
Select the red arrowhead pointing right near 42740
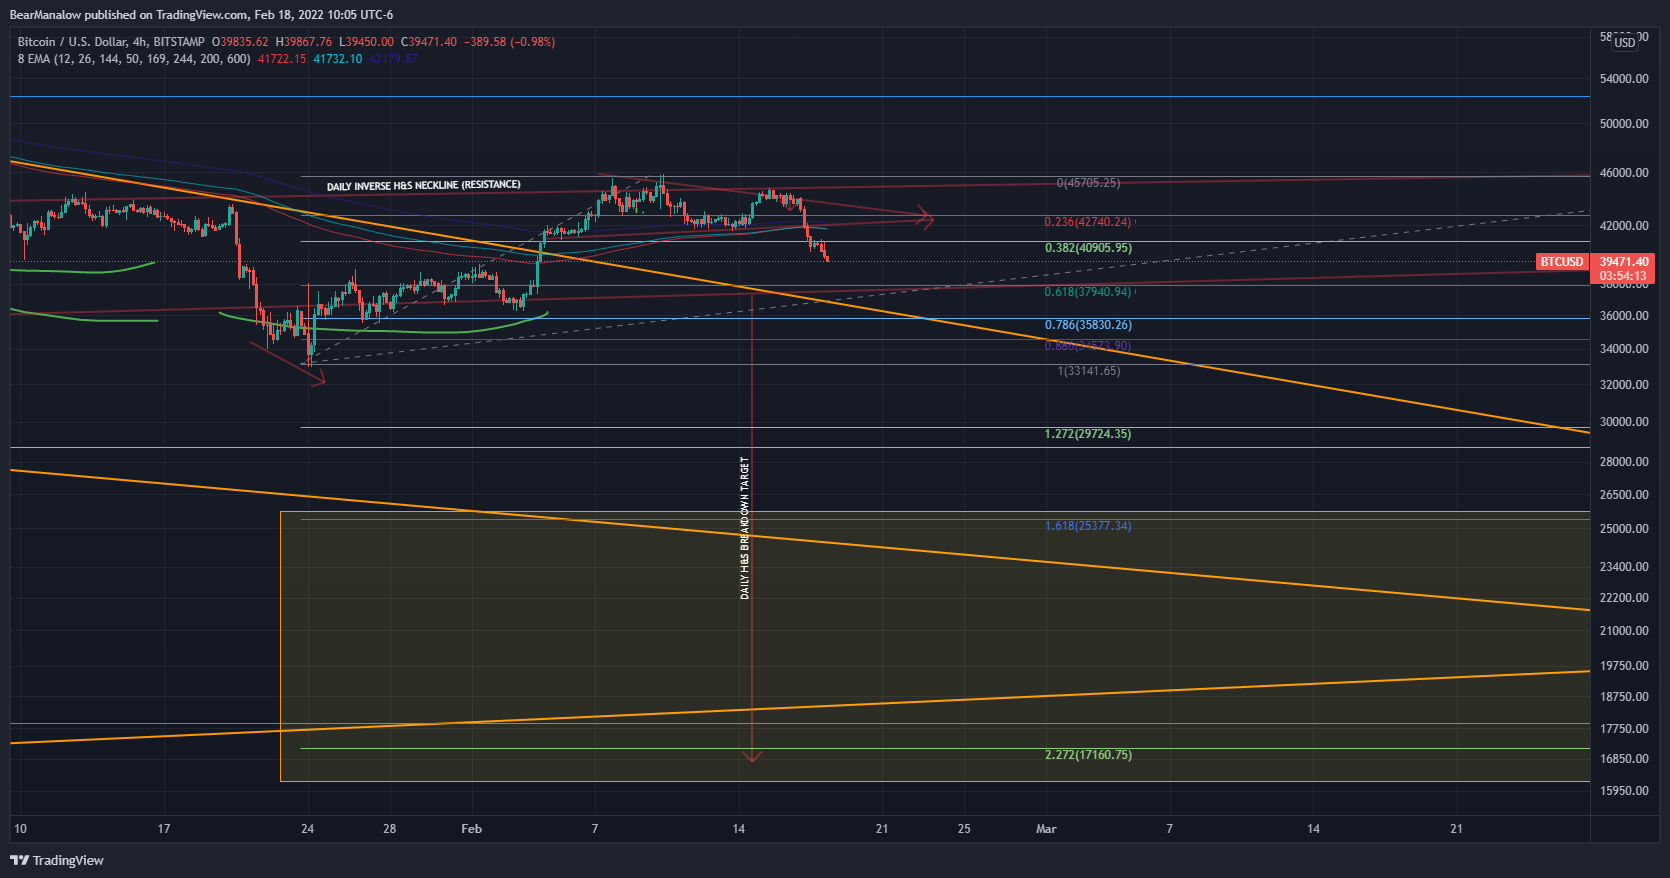coord(926,218)
